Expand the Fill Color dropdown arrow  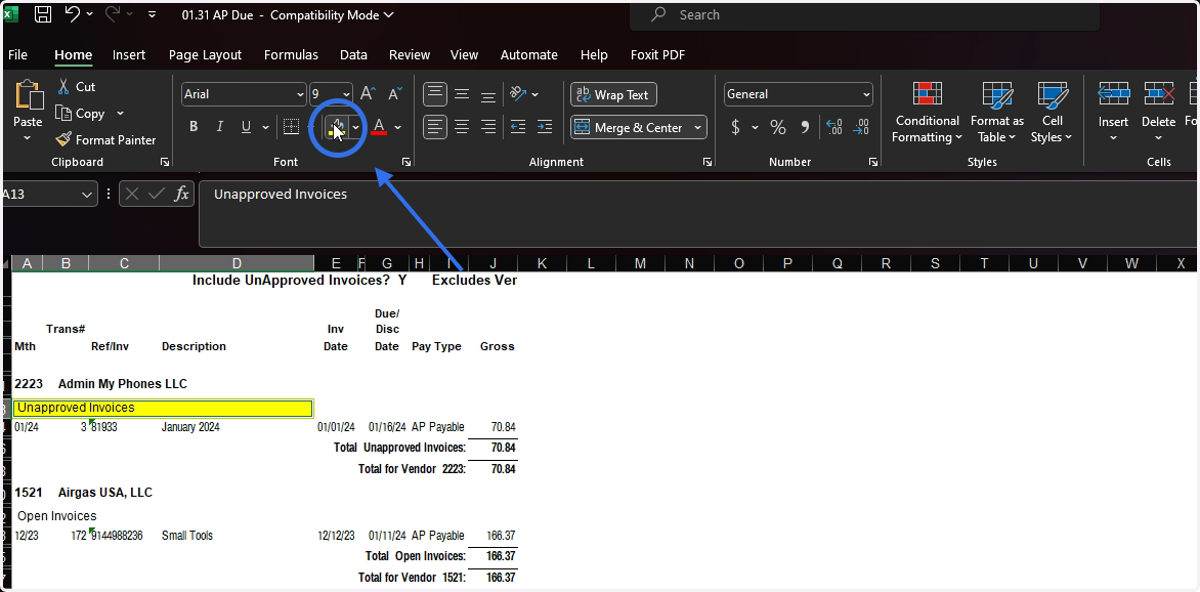355,127
